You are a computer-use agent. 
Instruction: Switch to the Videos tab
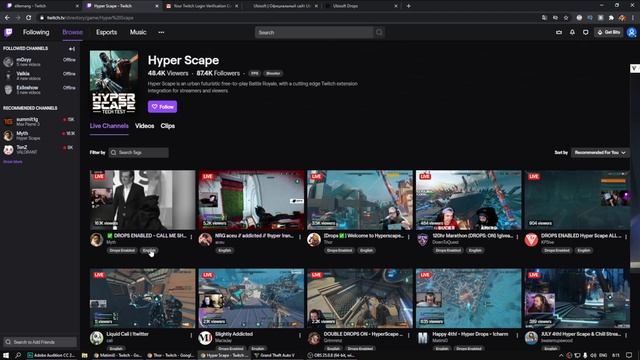pos(144,126)
